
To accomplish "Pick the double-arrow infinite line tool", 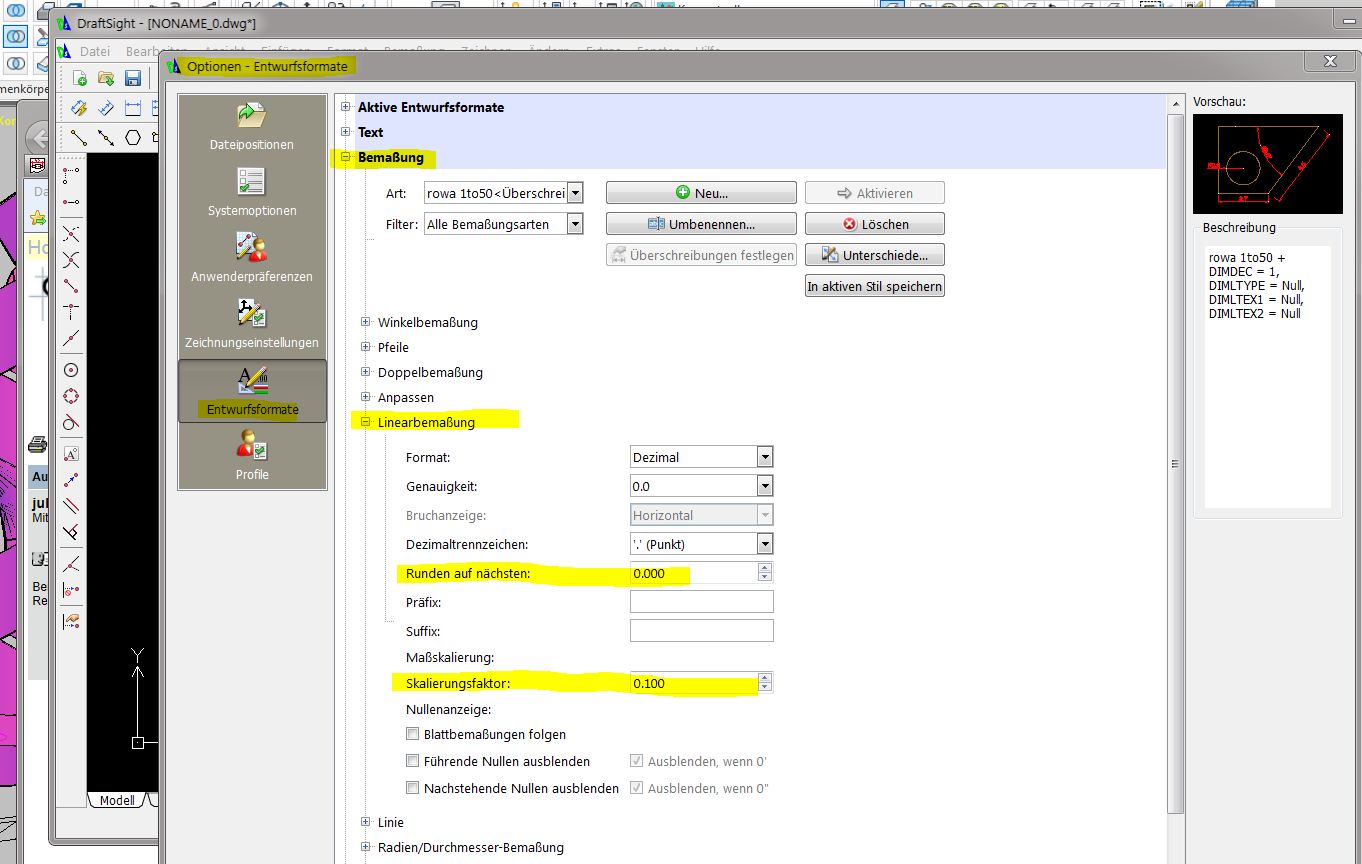I will tap(106, 137).
